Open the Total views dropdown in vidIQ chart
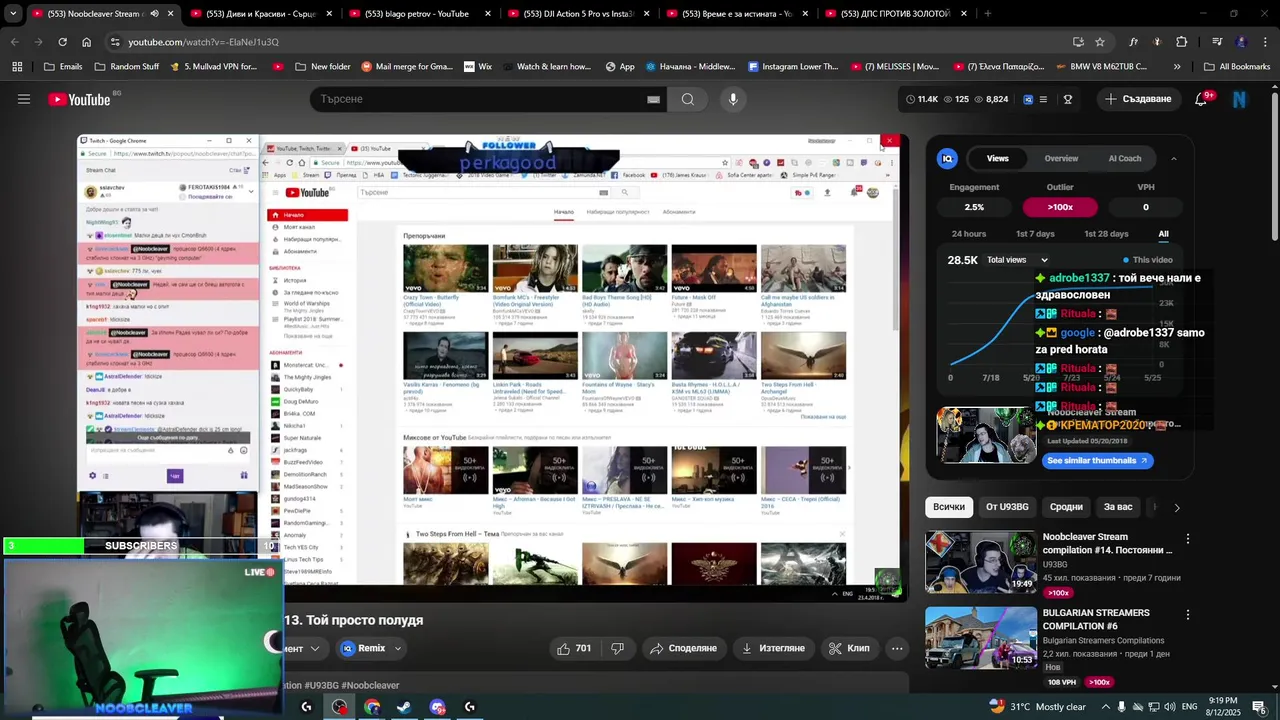 (x=1017, y=260)
